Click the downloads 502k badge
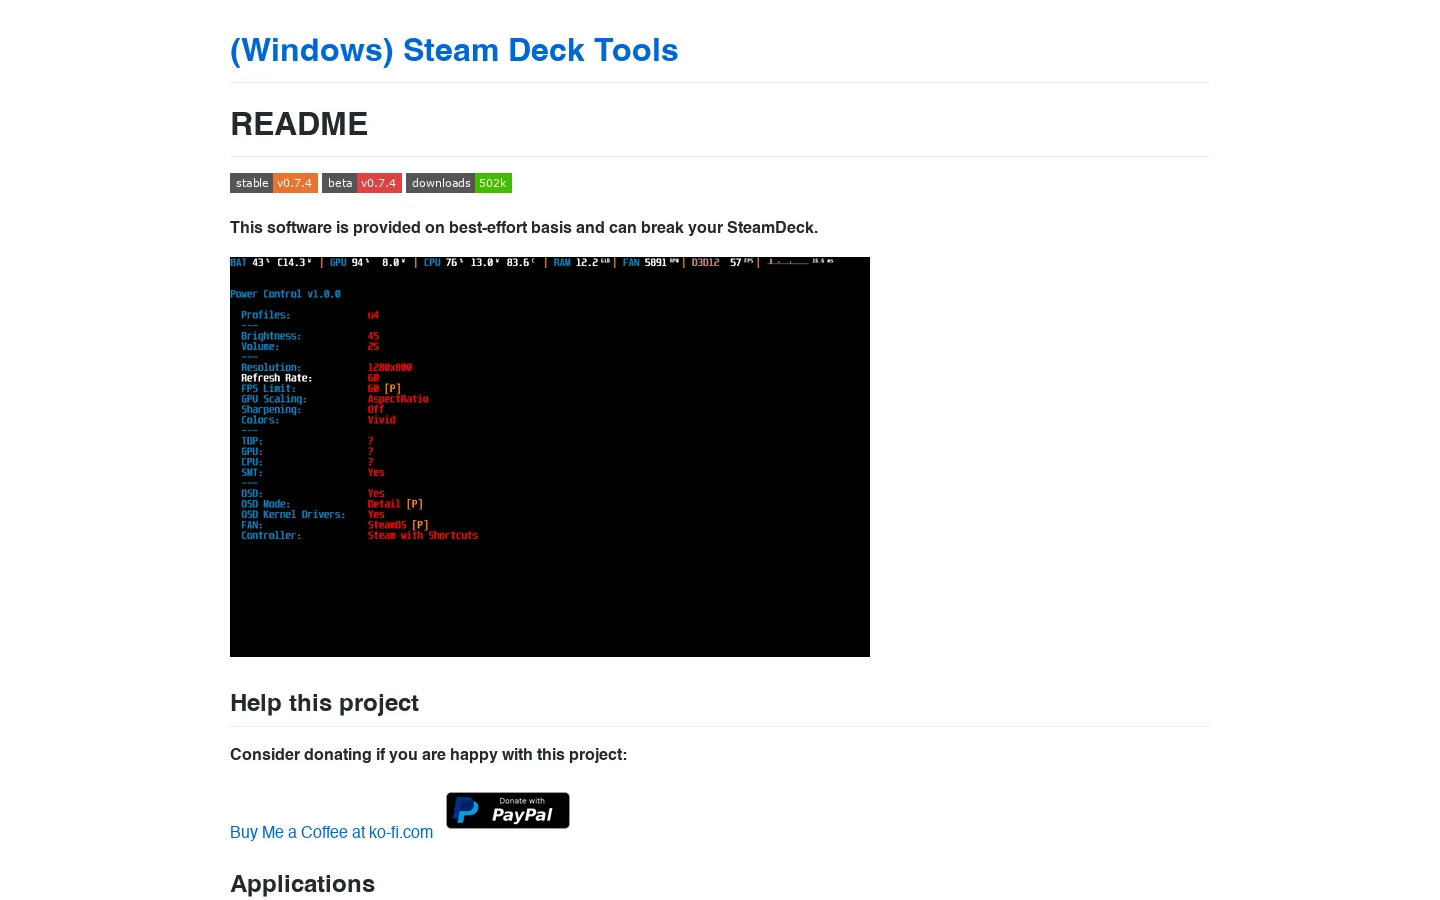This screenshot has width=1440, height=900. pyautogui.click(x=459, y=183)
